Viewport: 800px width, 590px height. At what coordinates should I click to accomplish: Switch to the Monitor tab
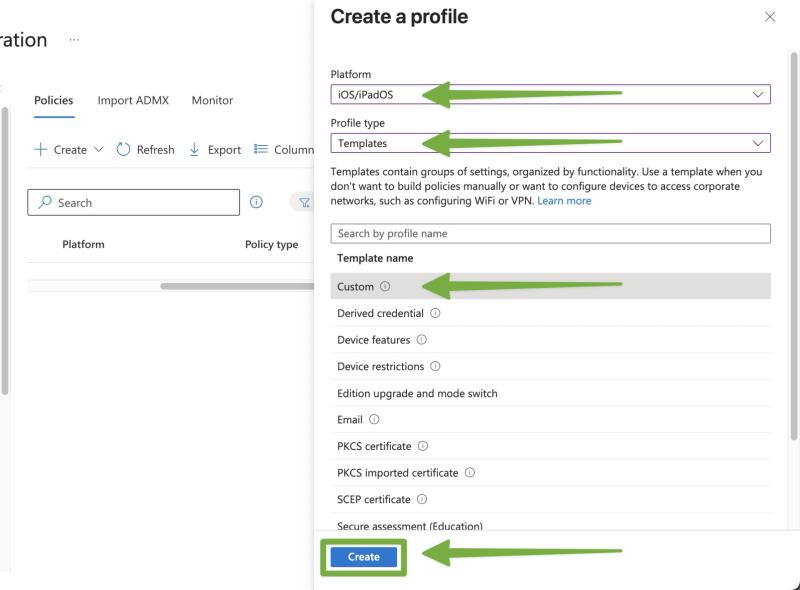[211, 100]
